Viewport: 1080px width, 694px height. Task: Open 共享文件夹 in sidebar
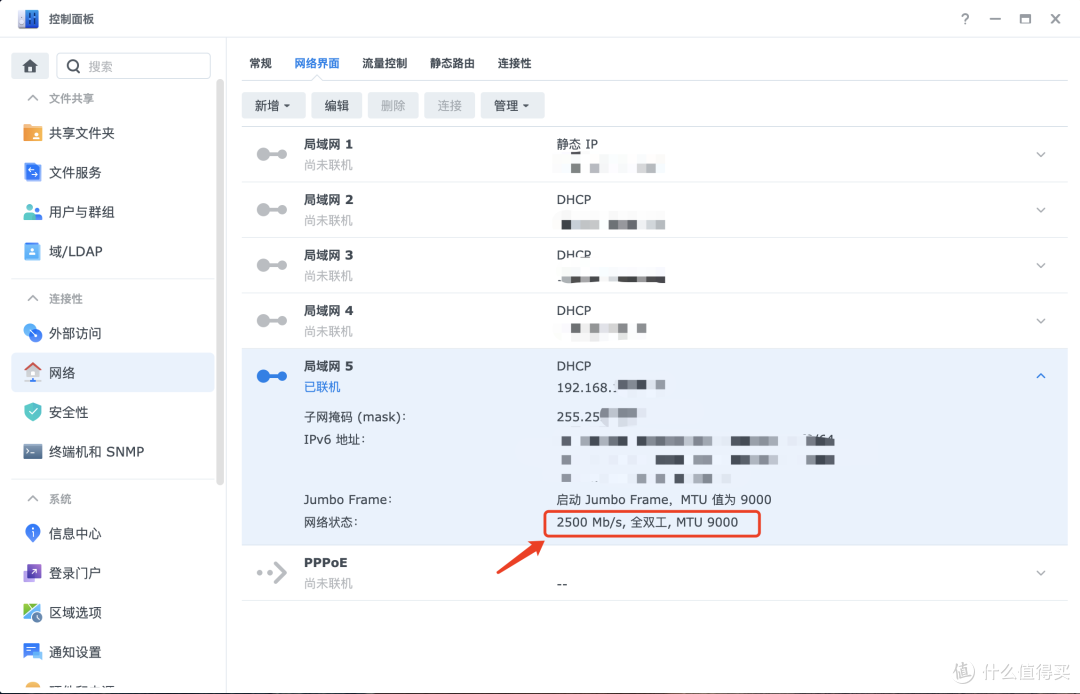pos(113,133)
